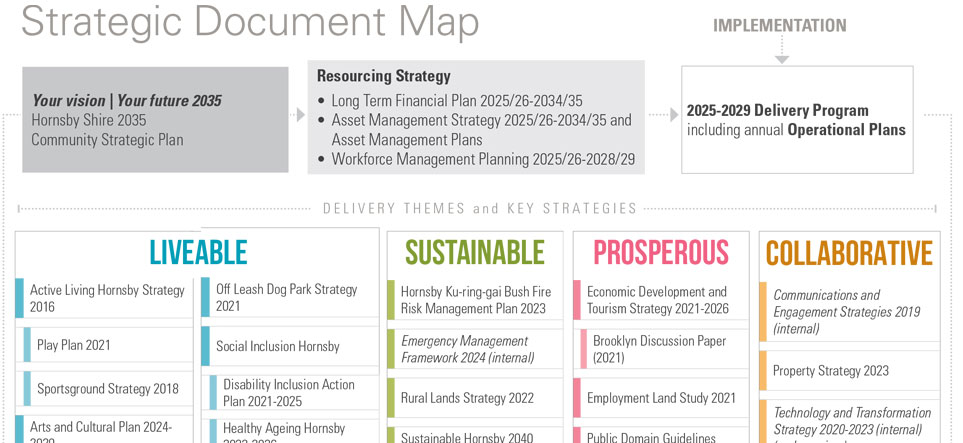Click 'Hornsby Shire 2035' text
Image resolution: width=963 pixels, height=443 pixels.
(x=89, y=120)
